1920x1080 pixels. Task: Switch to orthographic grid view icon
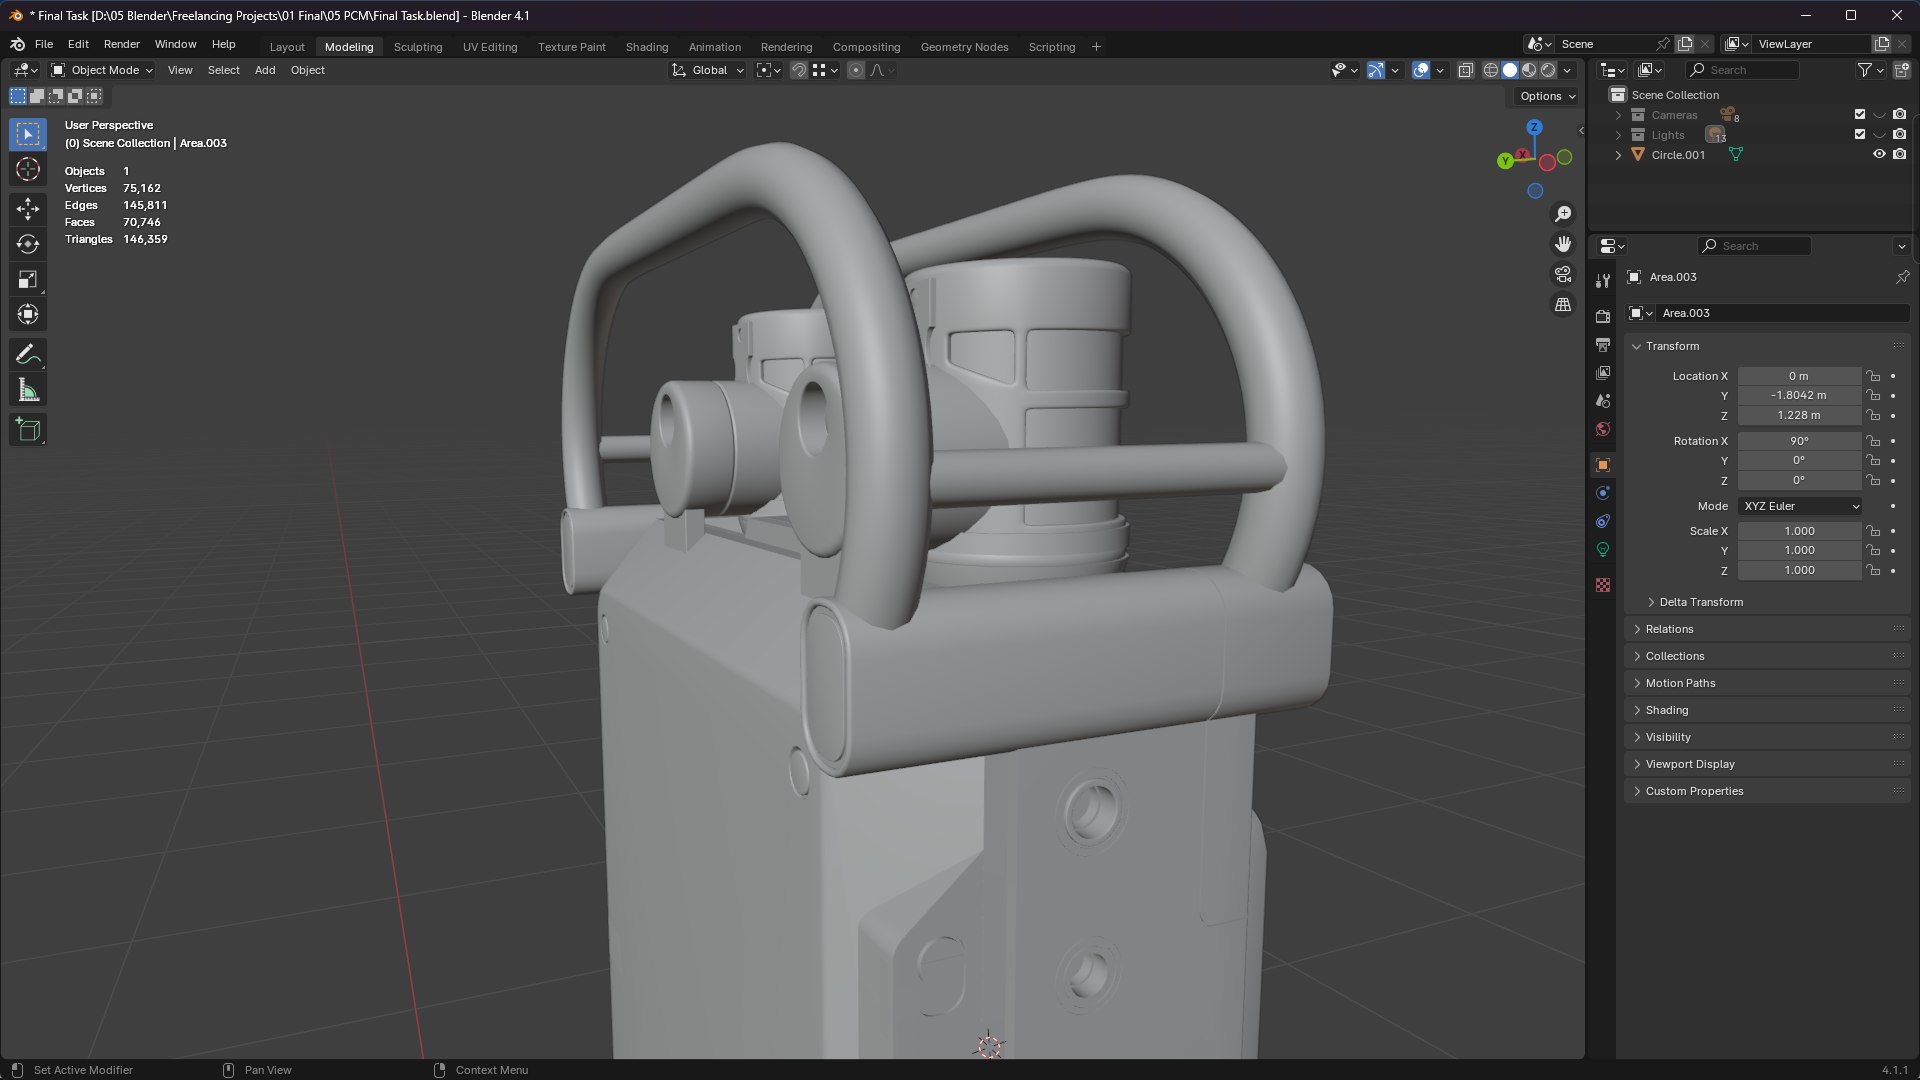pyautogui.click(x=1563, y=304)
